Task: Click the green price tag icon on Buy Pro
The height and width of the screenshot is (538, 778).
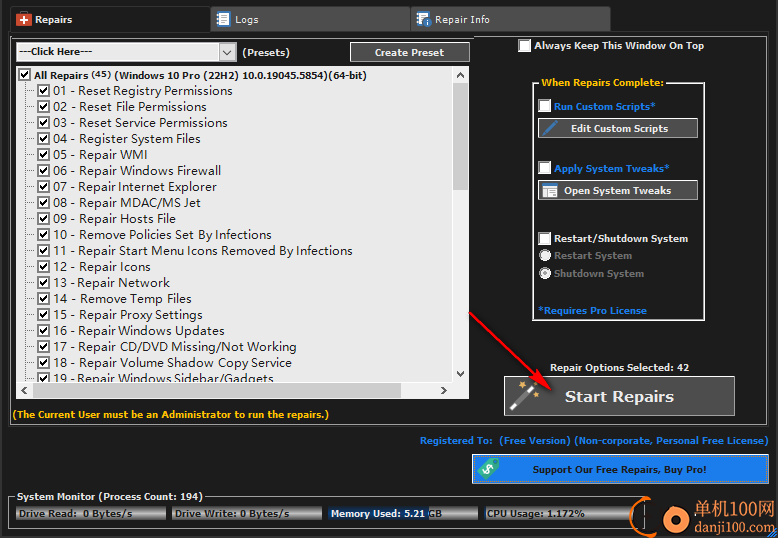Action: [x=489, y=469]
